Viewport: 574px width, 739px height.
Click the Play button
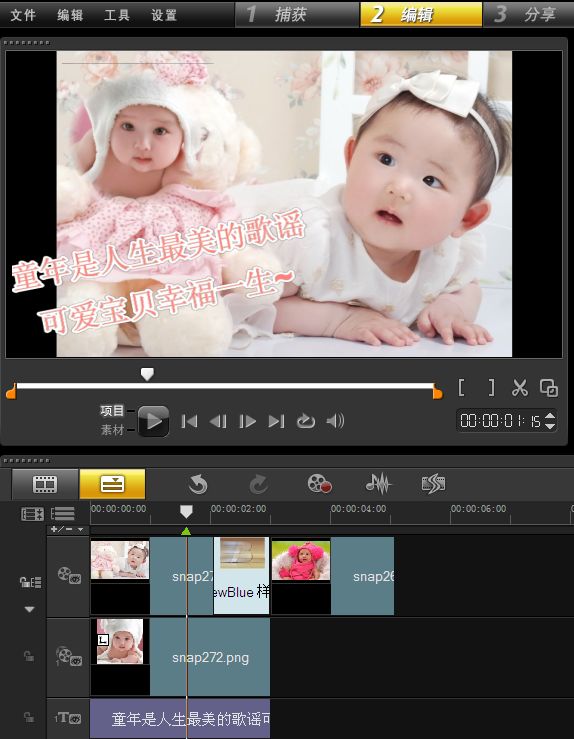154,421
